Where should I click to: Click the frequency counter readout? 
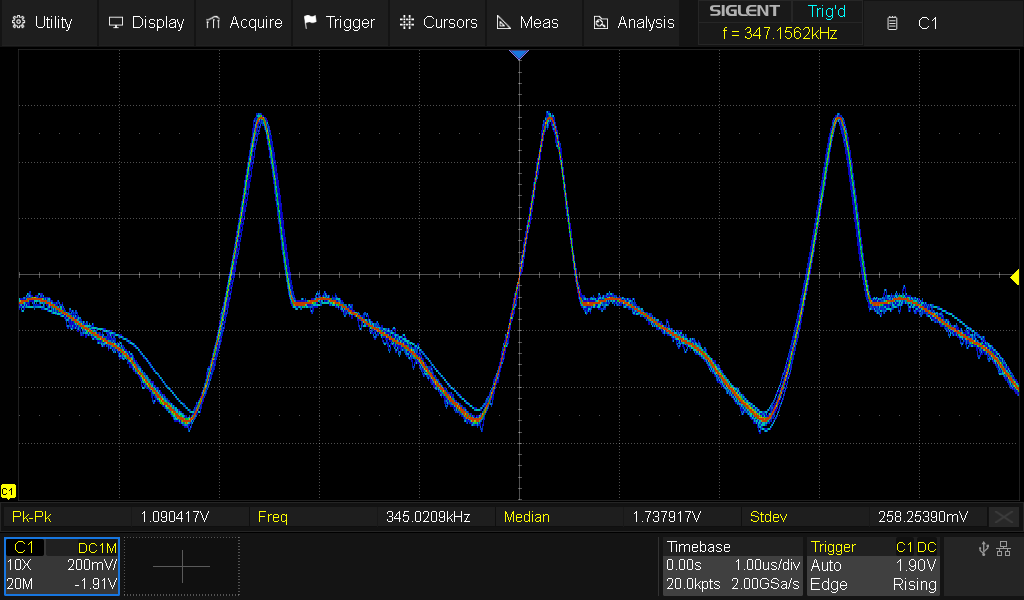pyautogui.click(x=779, y=33)
